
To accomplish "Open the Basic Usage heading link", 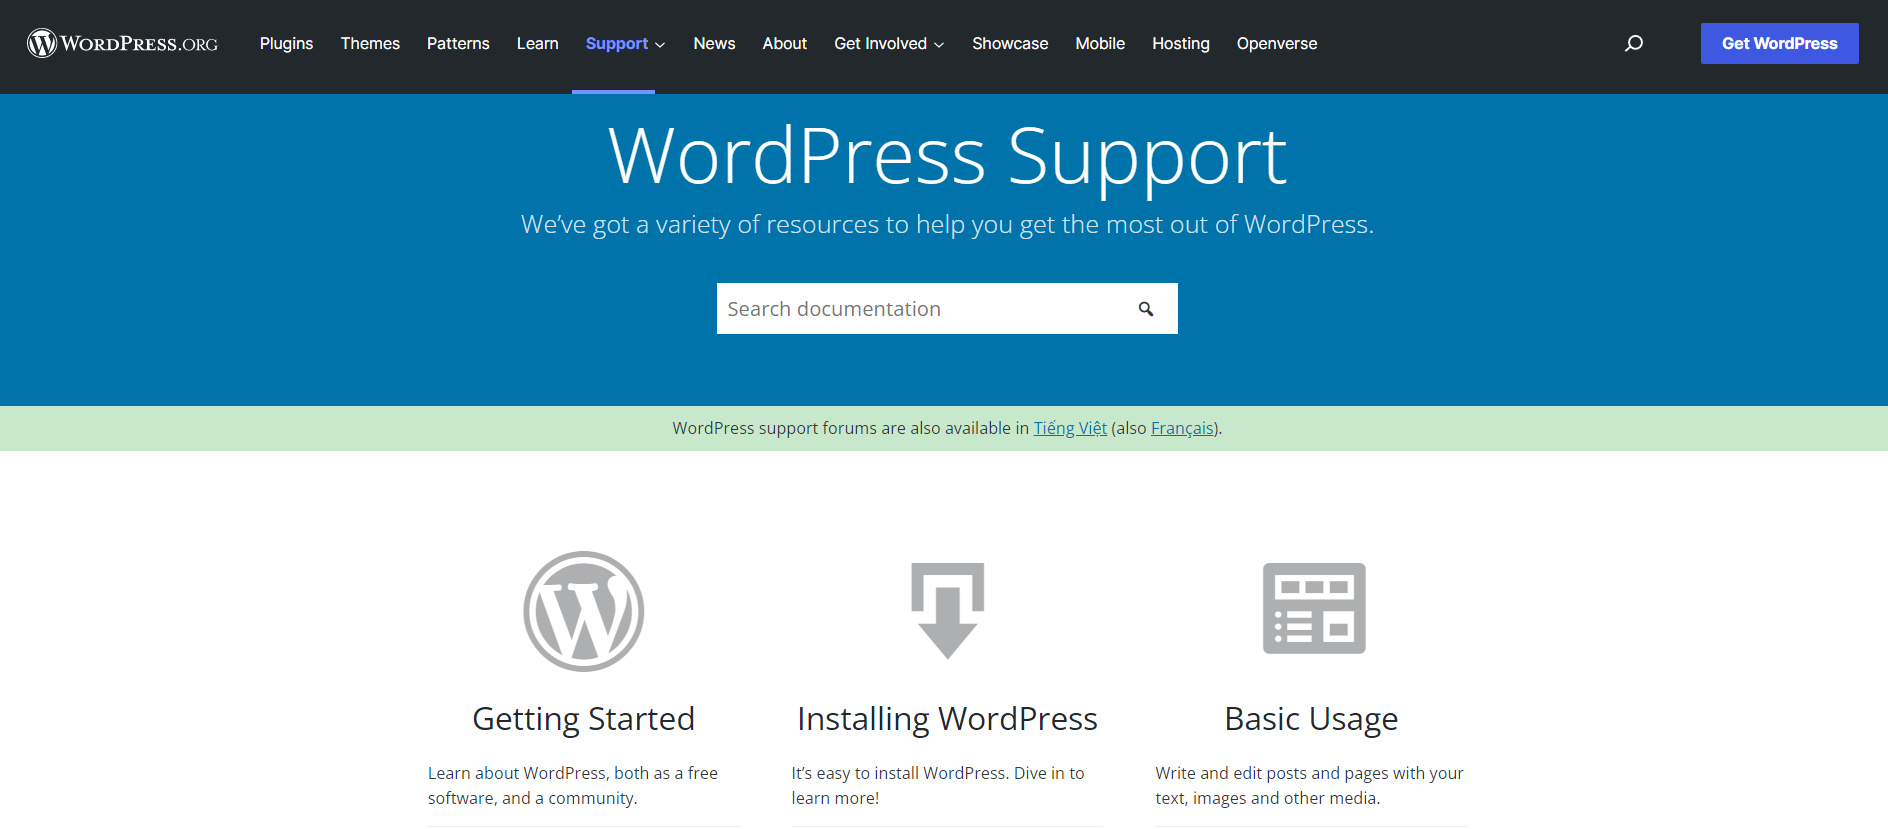I will 1312,719.
